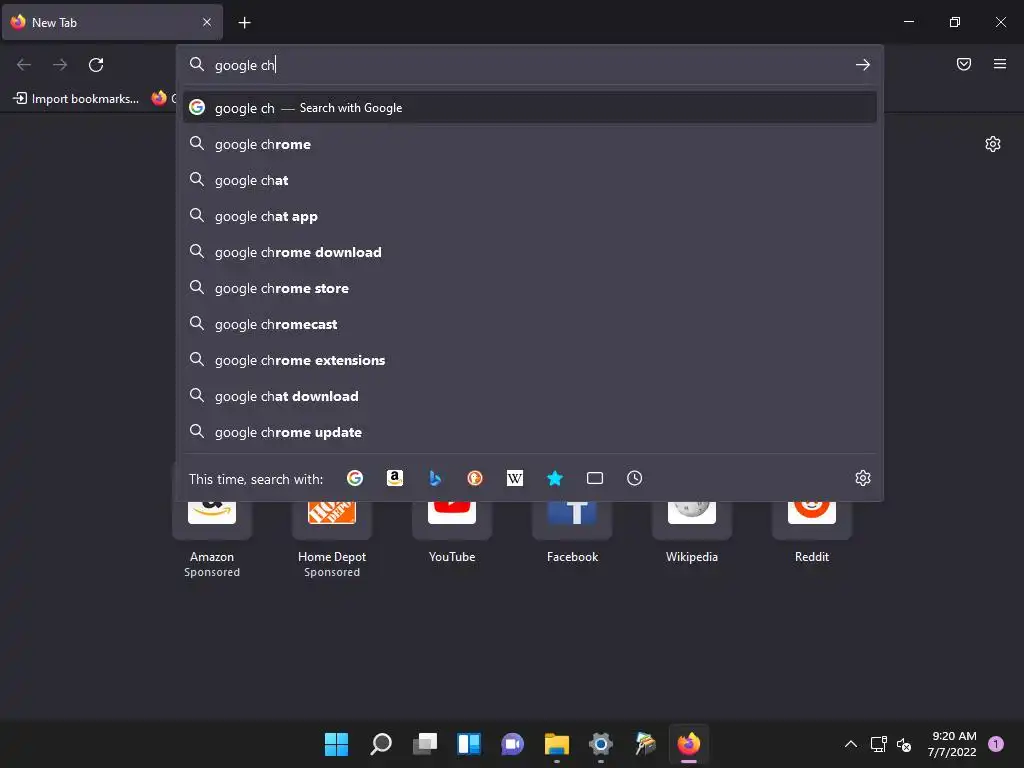Open the clock and date in taskbar

point(952,744)
